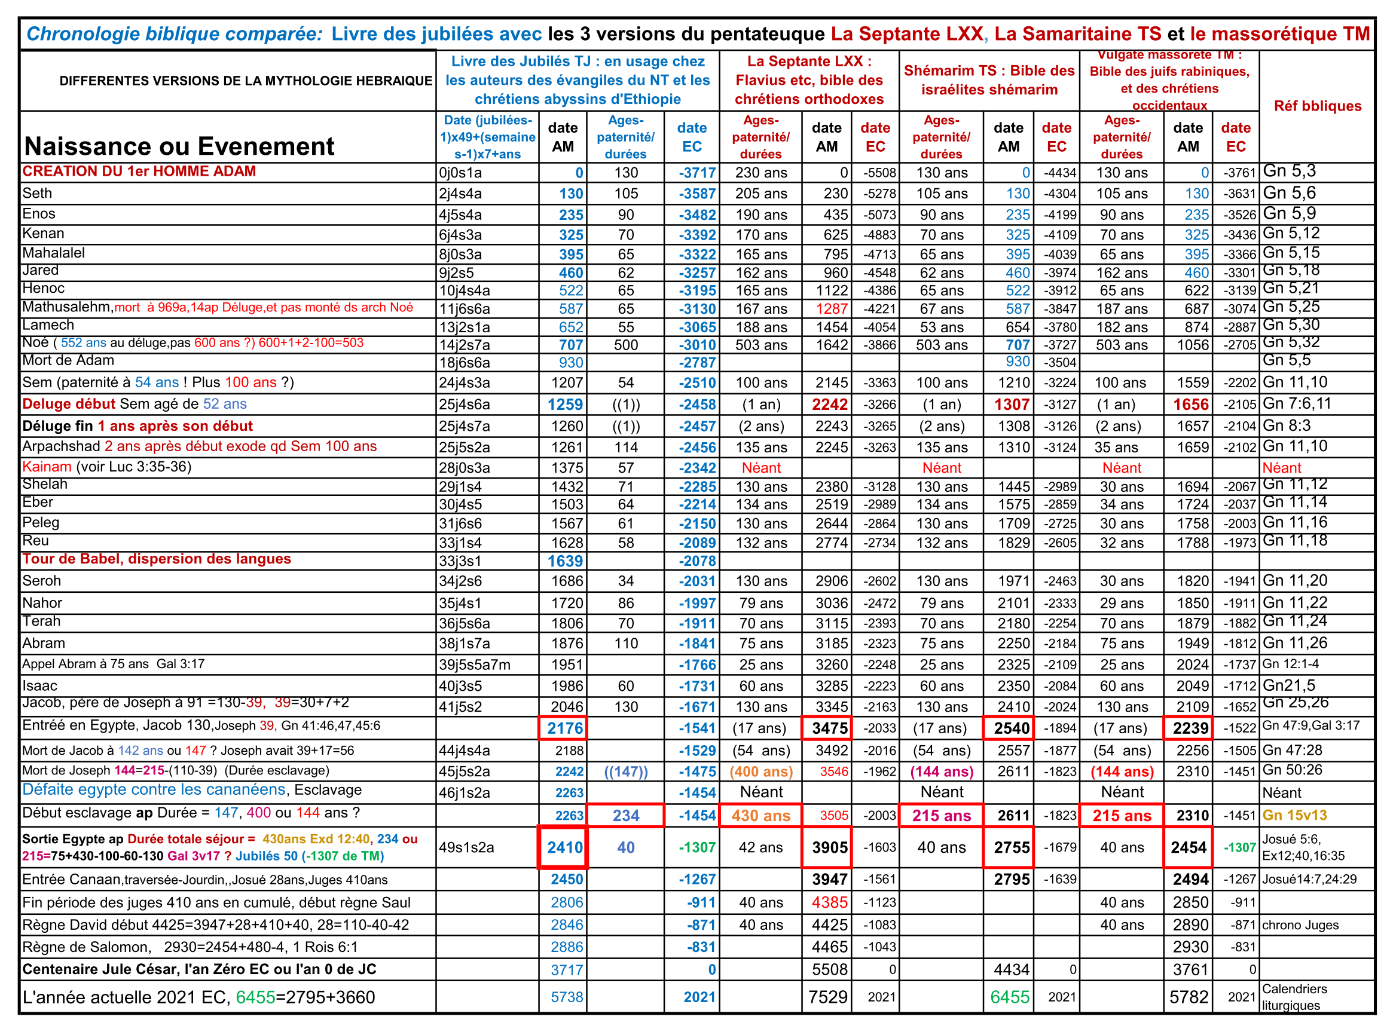Click the "Isaac" row label

tap(40, 686)
